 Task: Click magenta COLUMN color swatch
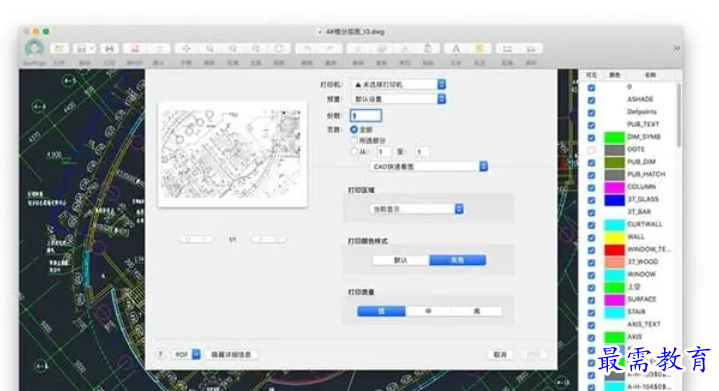pos(614,187)
